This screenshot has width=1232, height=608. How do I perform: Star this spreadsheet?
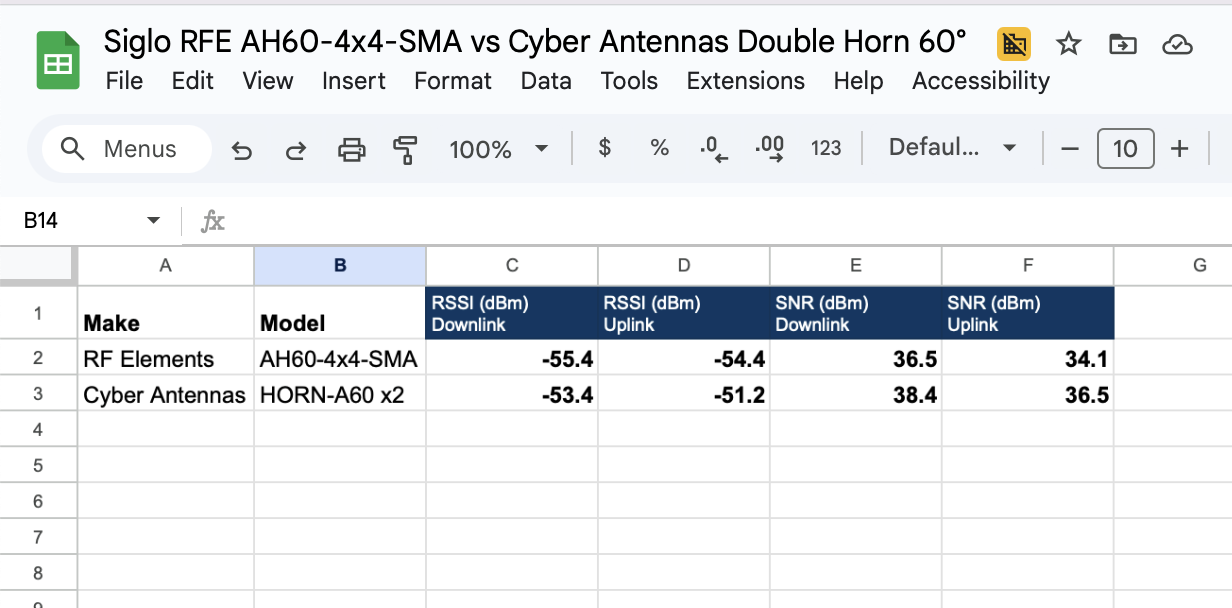[1069, 44]
